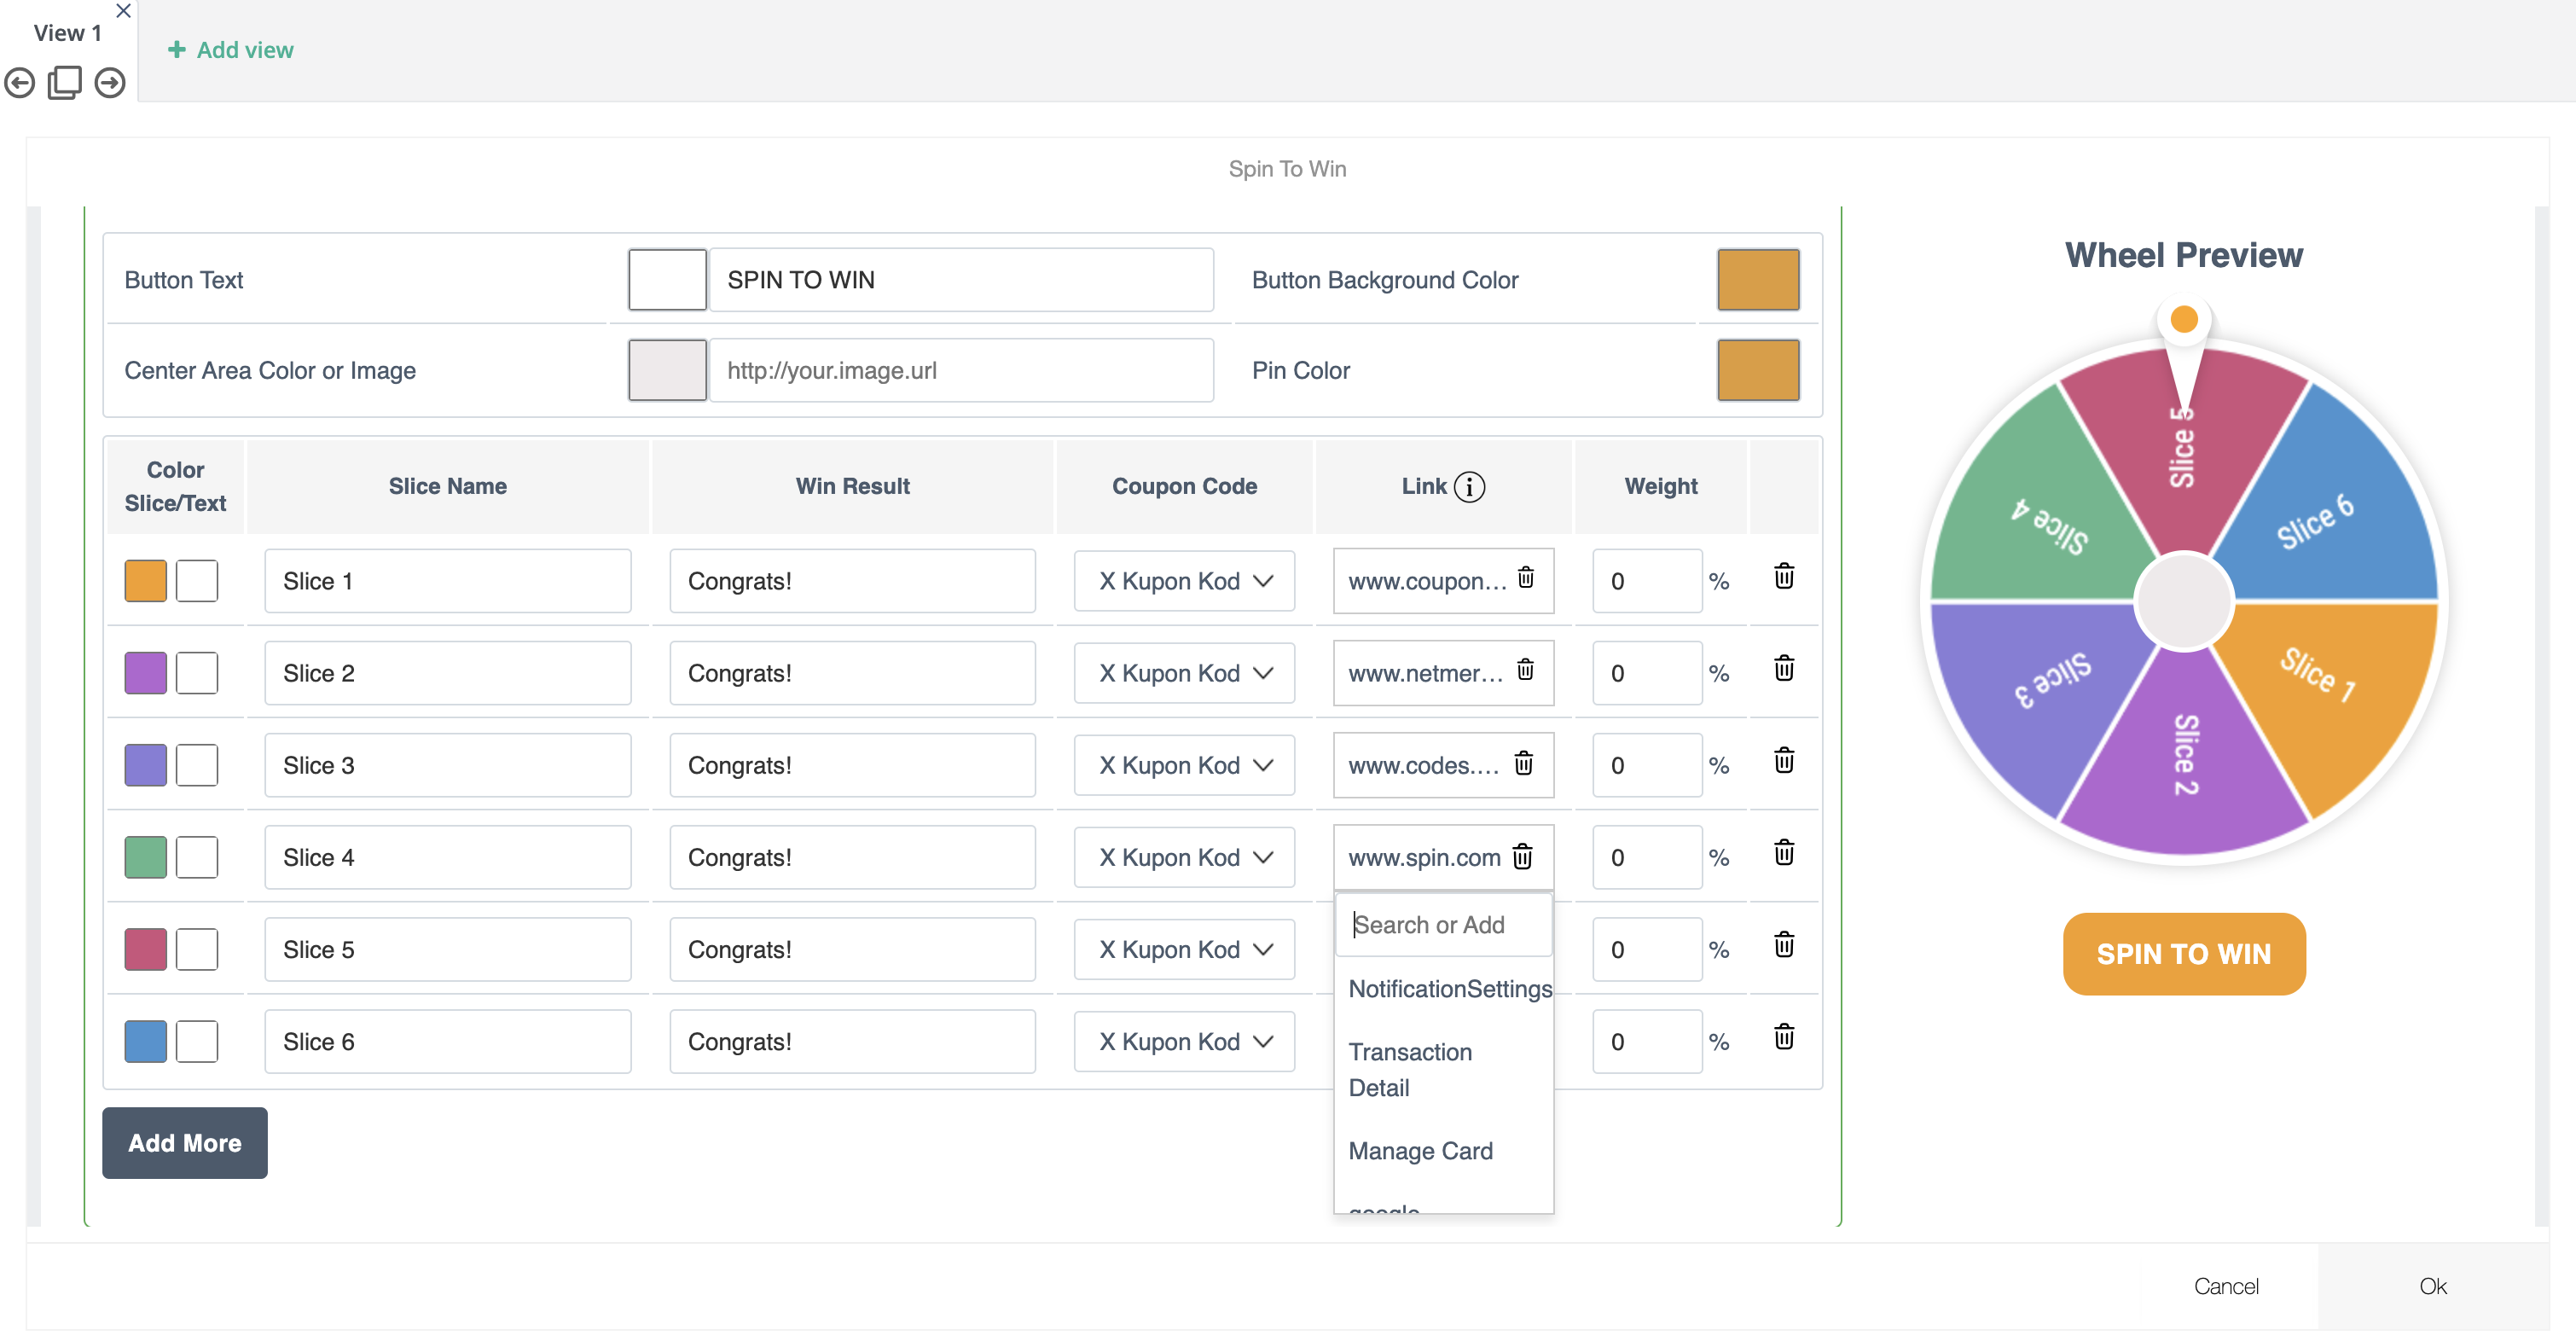Click the Button Text input SPIN TO WIN
Screen dimensions: 2576x1341
tap(961, 280)
